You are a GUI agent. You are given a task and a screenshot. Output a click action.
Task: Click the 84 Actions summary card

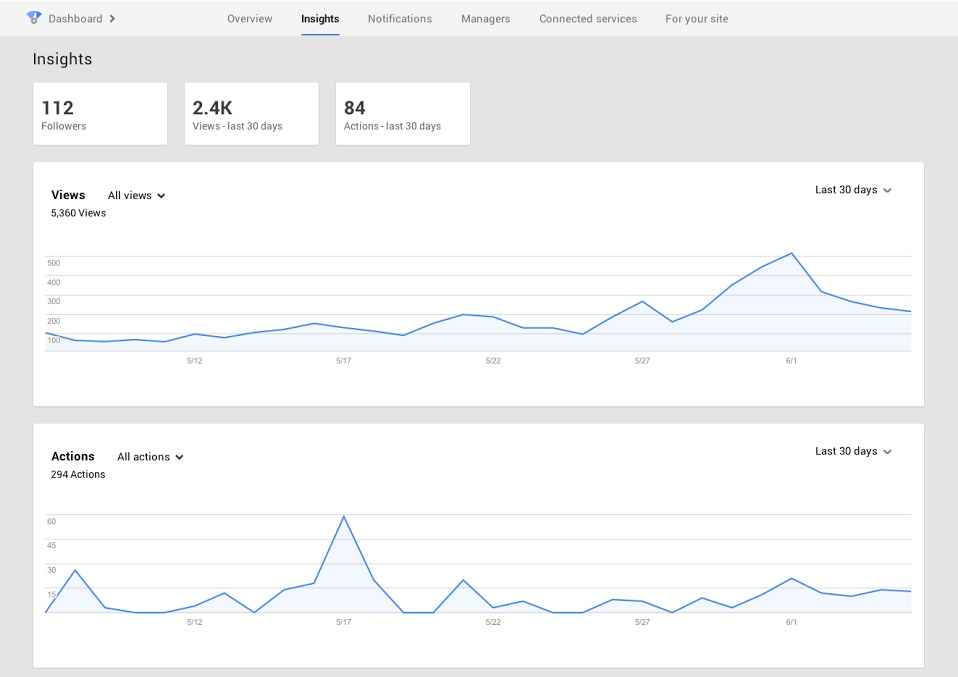[402, 114]
